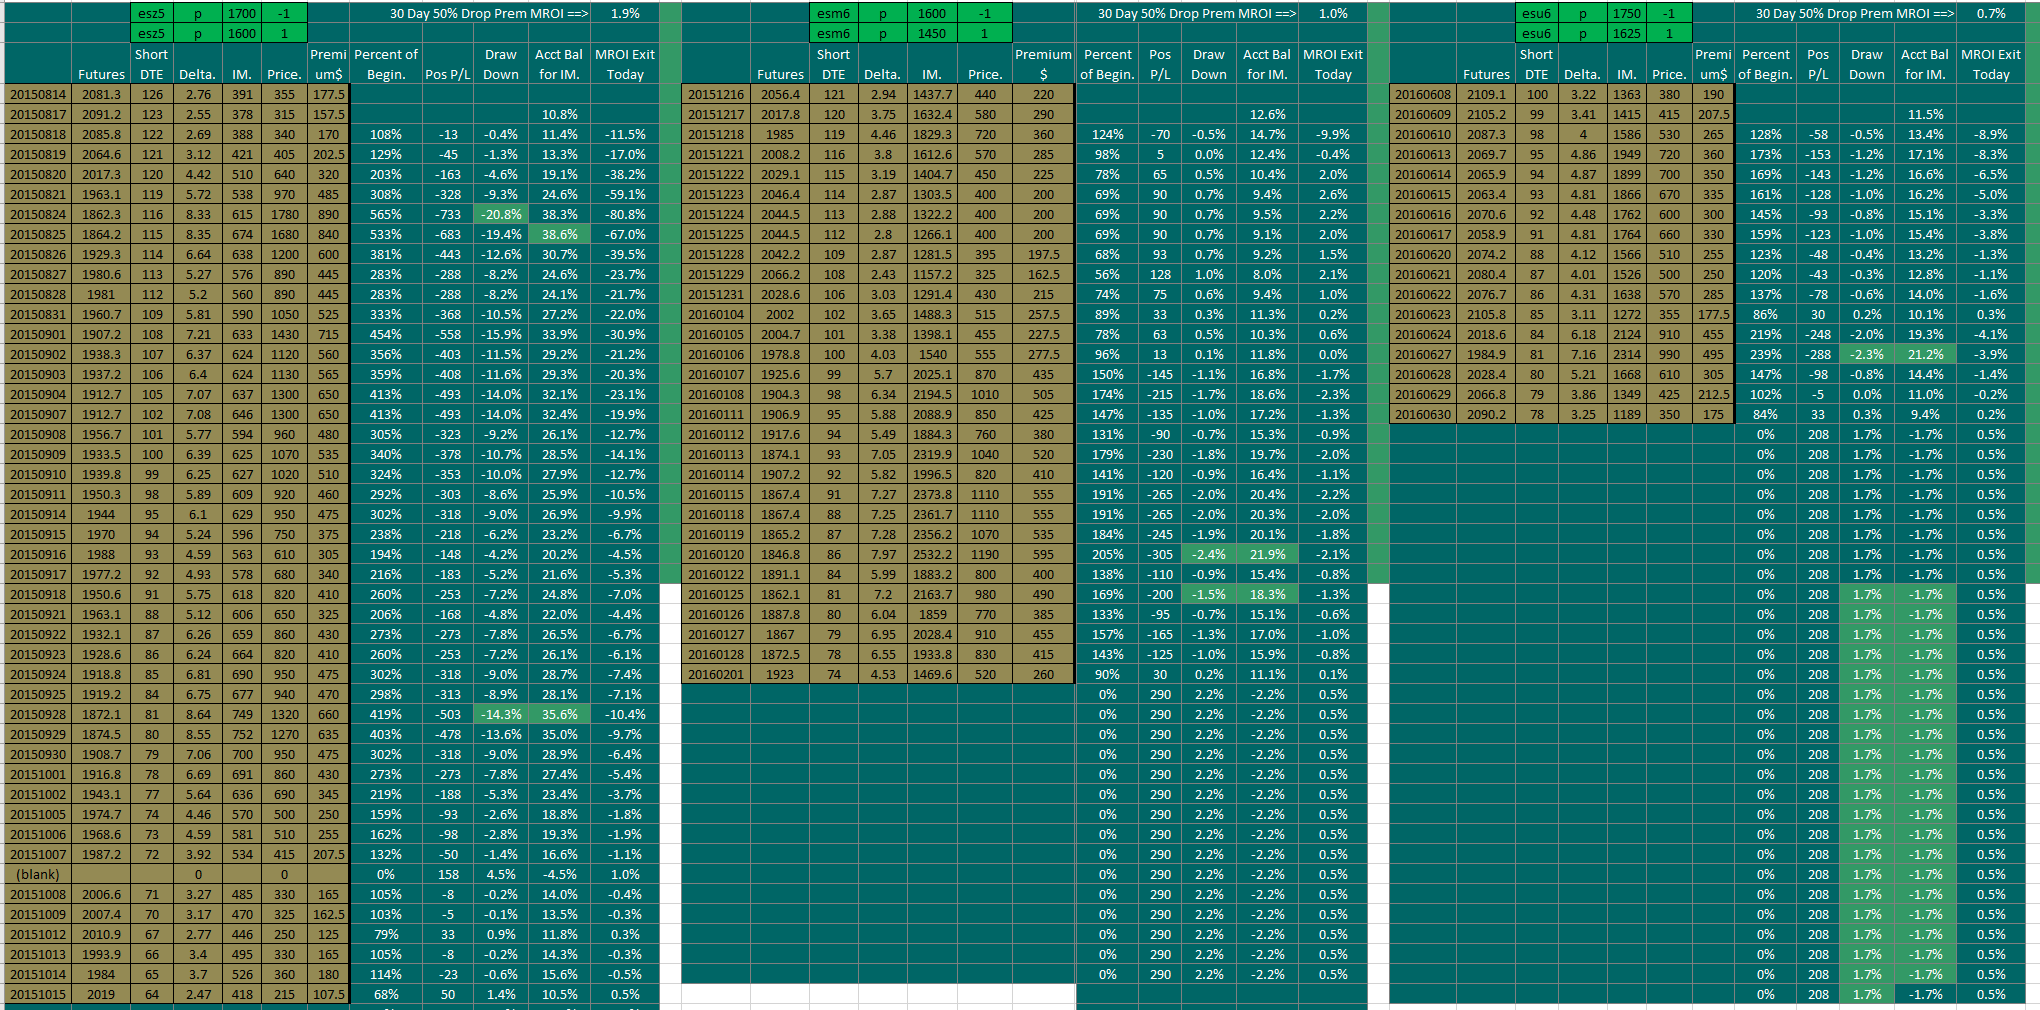Viewport: 2040px width, 1010px height.
Task: Click the MROI exit cell -80.8%
Action: tap(625, 215)
